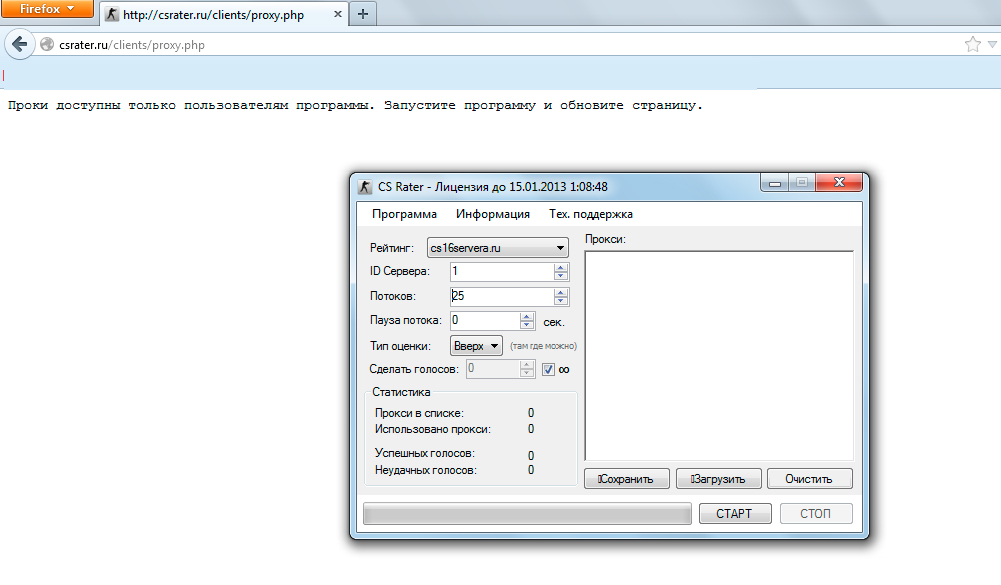The image size is (1001, 585).
Task: Click the Потоков field showing 25
Action: (502, 296)
